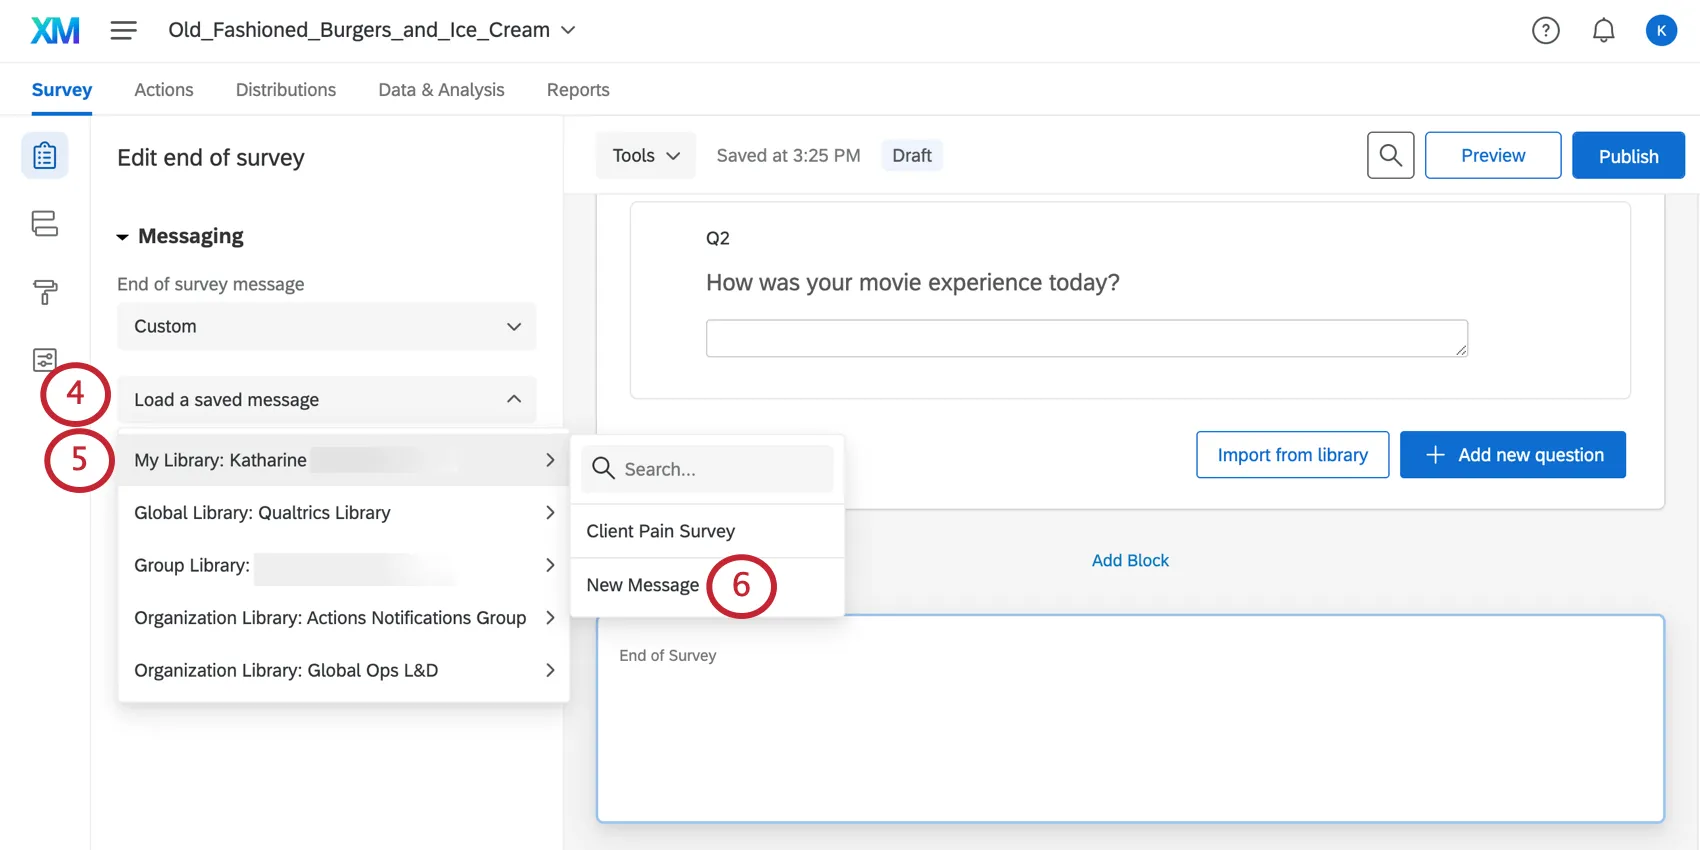The height and width of the screenshot is (850, 1700).
Task: Click Import from library button
Action: (1292, 455)
